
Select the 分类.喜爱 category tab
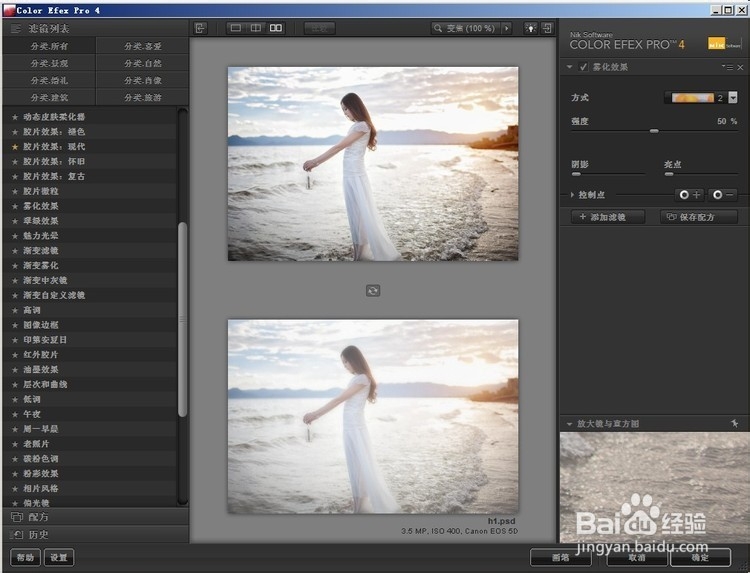(x=143, y=46)
